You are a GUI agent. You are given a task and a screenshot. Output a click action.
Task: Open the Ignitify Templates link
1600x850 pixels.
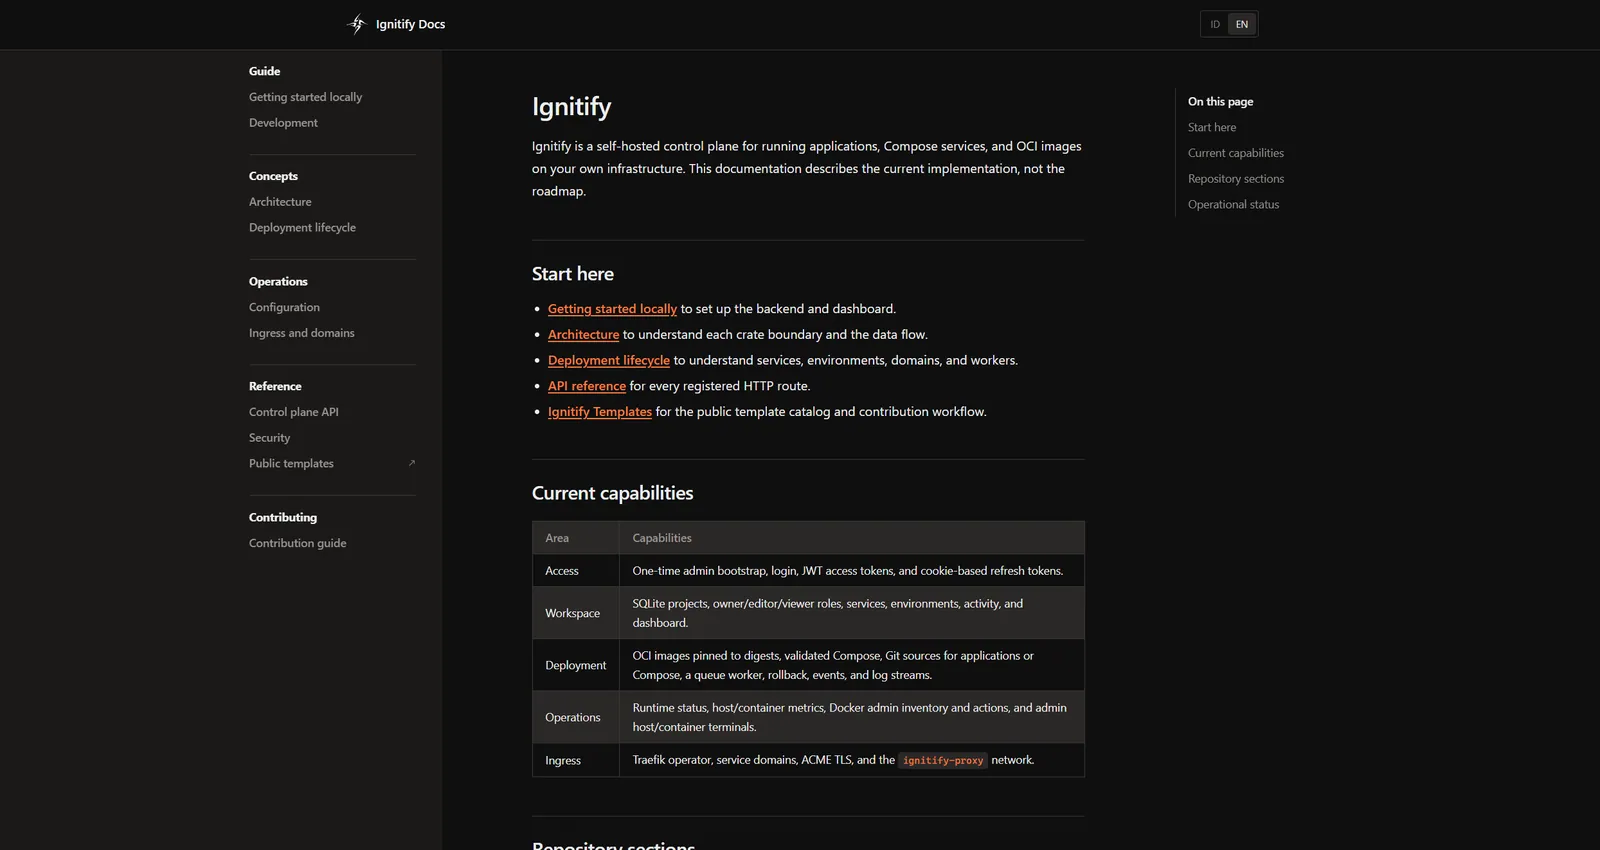599,412
